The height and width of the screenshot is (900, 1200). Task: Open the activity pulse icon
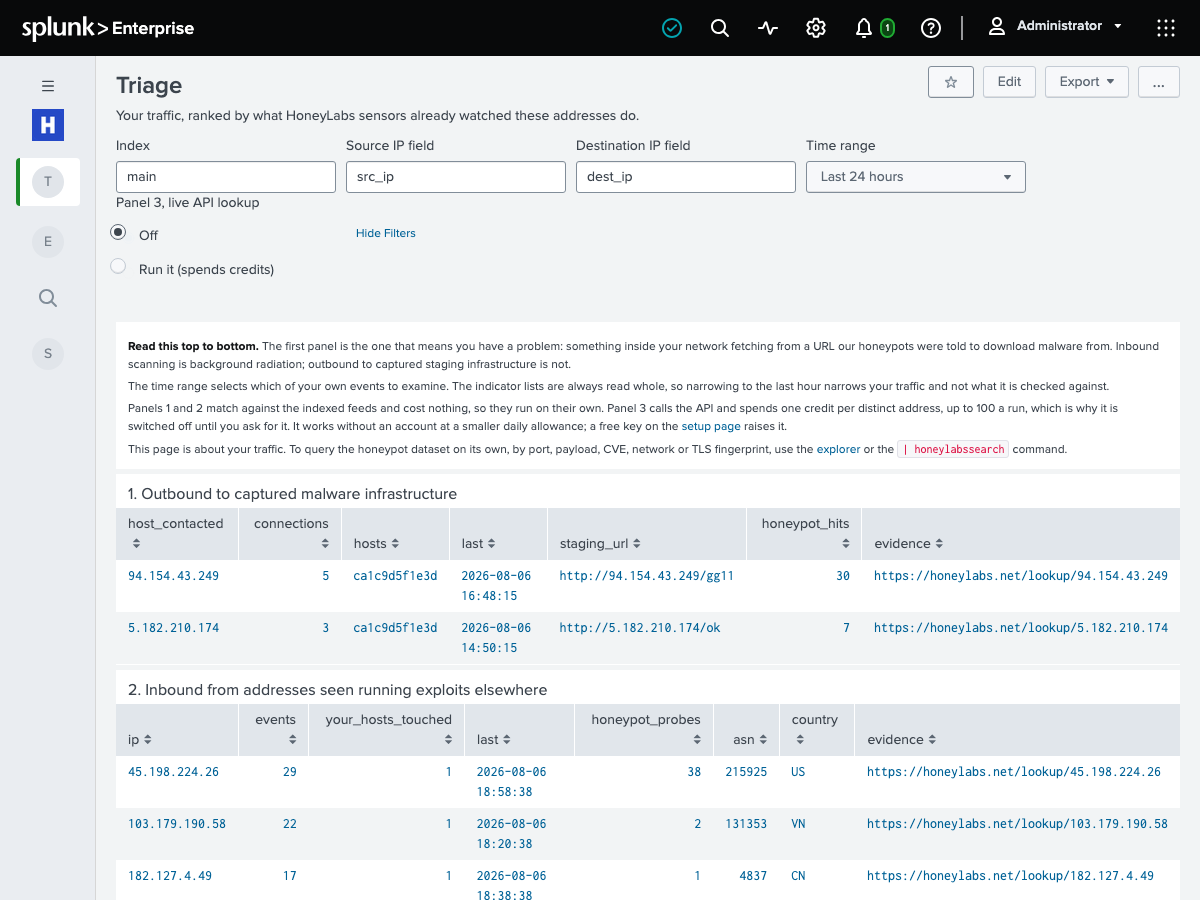768,28
